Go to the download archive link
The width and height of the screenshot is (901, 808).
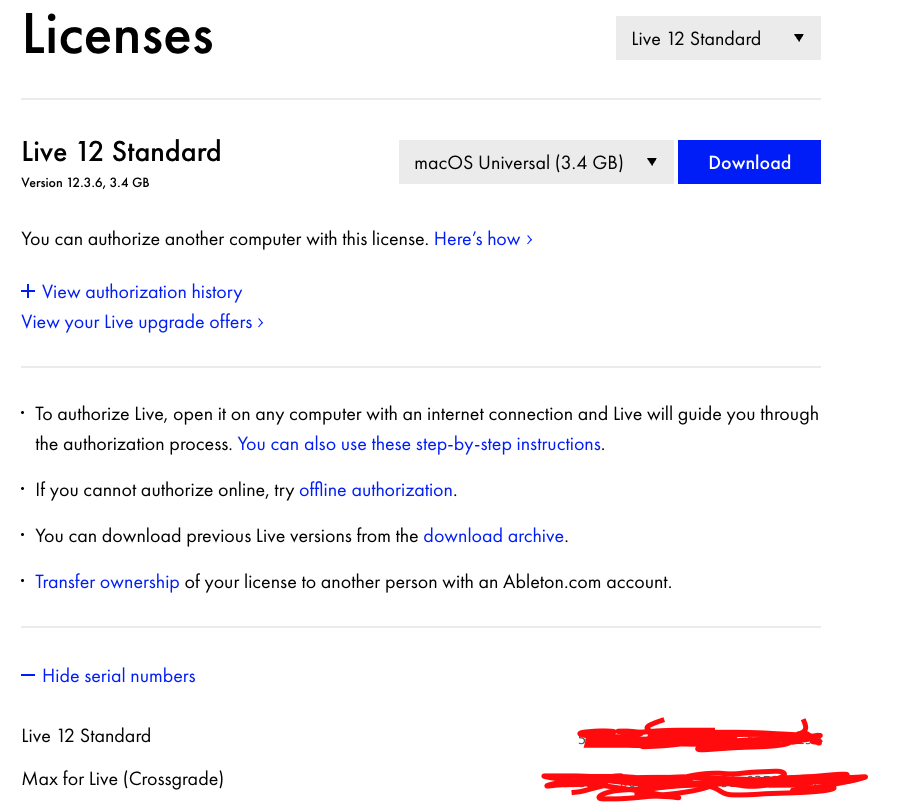(493, 536)
